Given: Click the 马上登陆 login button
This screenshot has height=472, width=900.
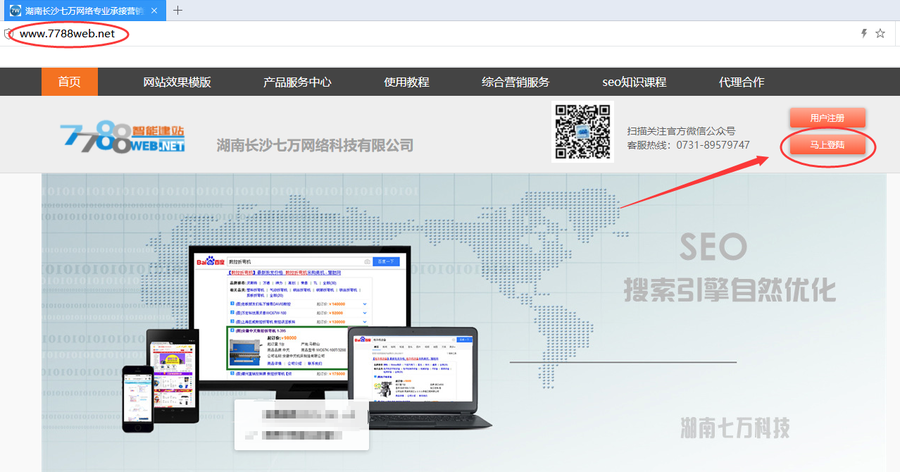Looking at the screenshot, I should point(827,145).
